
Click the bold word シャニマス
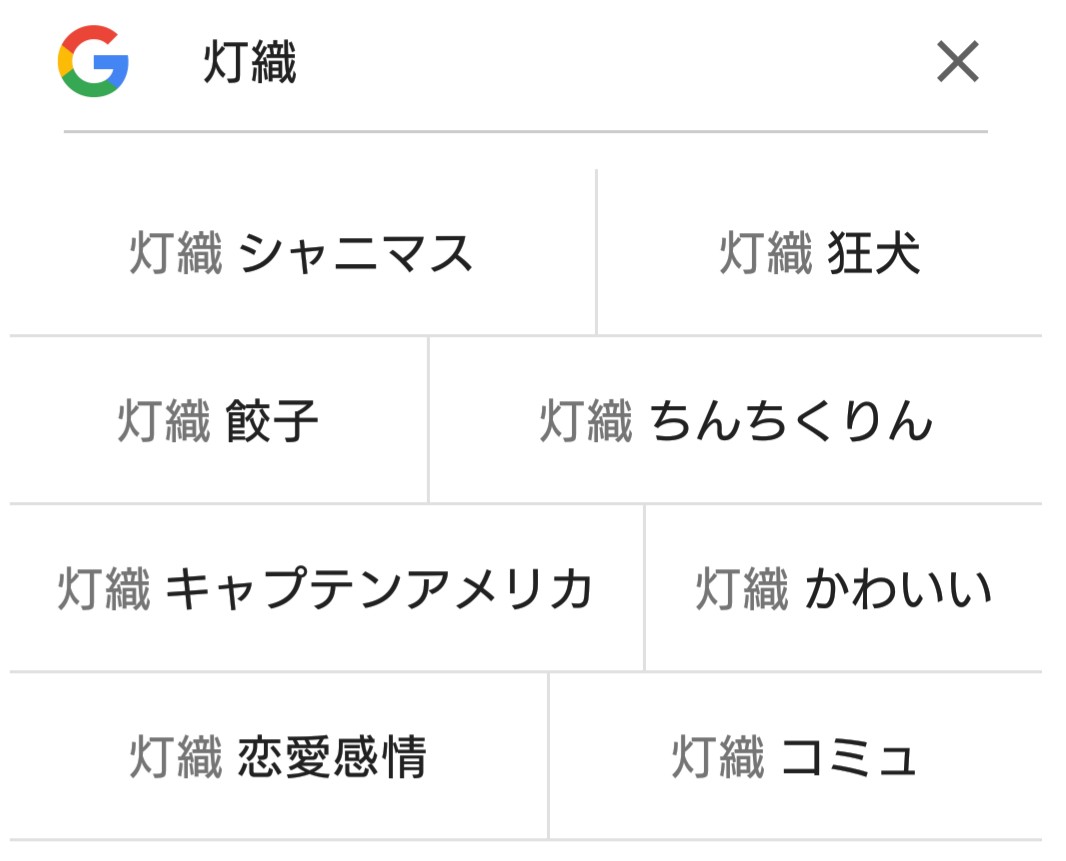[x=356, y=253]
